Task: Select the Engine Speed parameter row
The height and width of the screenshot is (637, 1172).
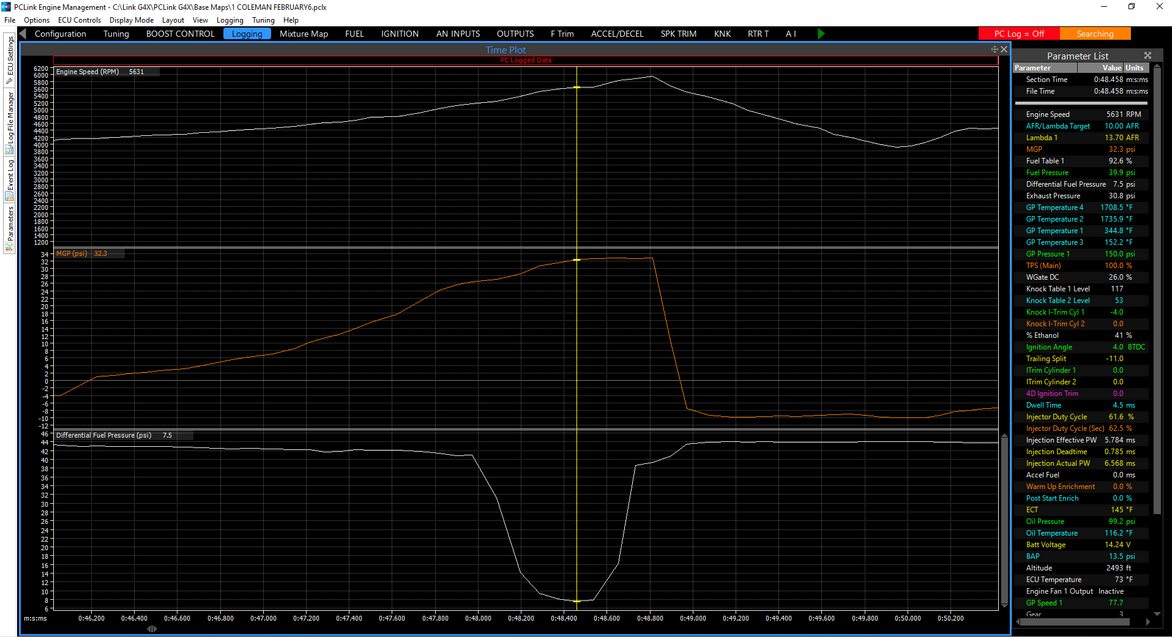Action: [1081, 114]
